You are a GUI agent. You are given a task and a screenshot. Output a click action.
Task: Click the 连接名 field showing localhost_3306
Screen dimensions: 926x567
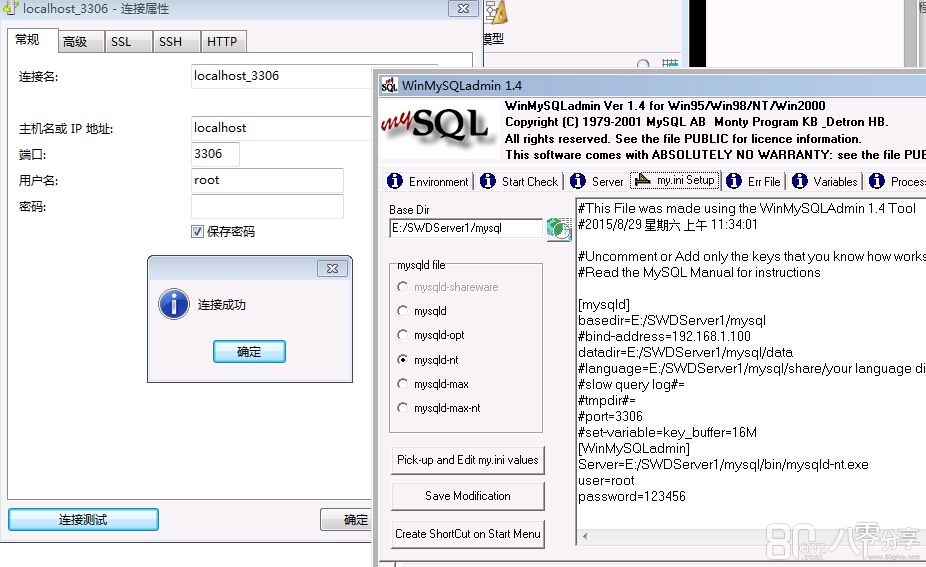[x=282, y=76]
